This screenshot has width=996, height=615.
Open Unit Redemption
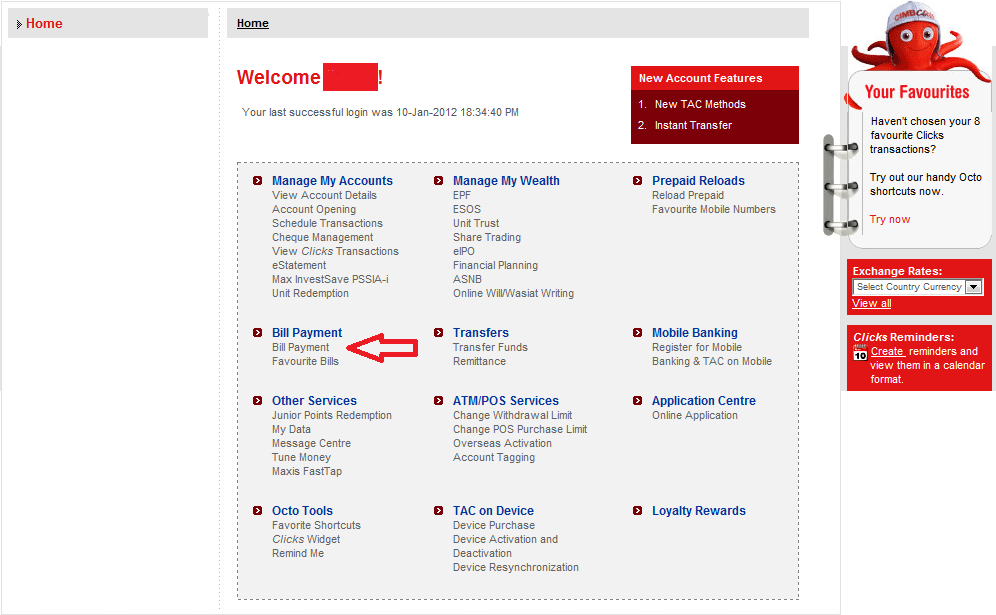310,293
